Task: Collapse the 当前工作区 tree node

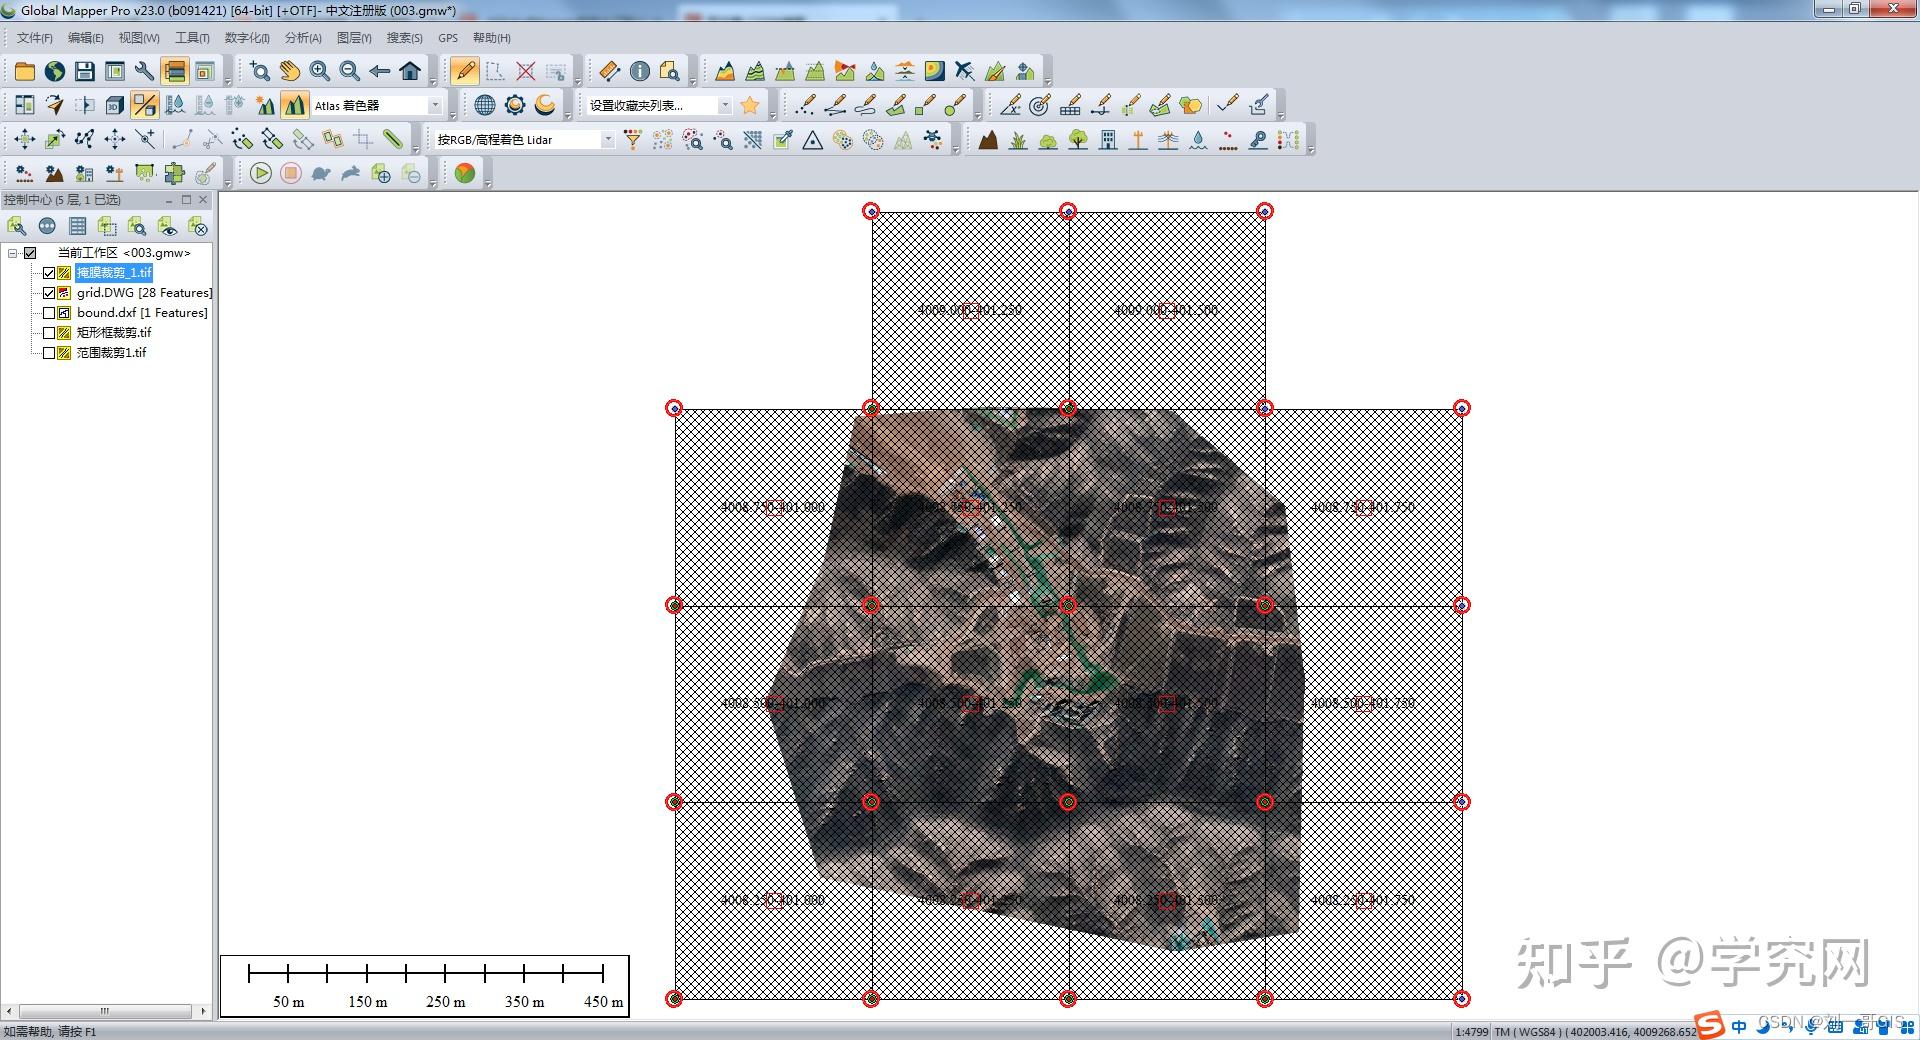Action: pos(13,253)
